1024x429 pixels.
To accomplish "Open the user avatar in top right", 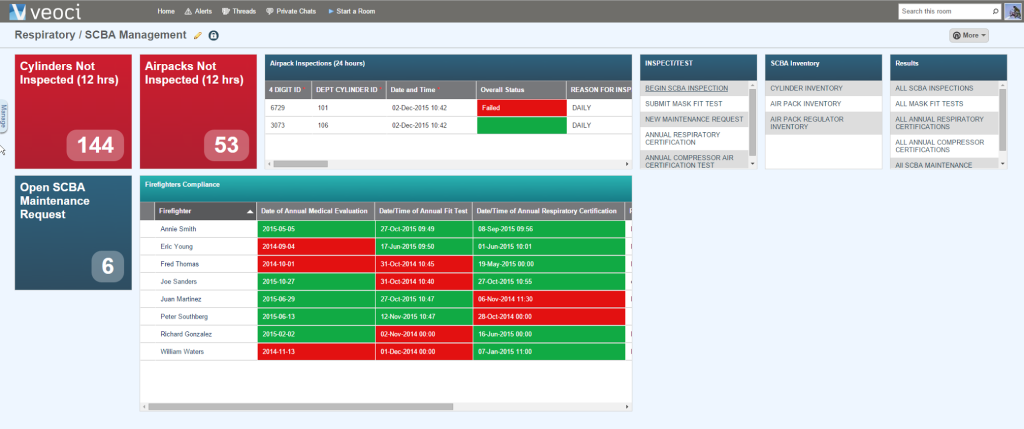I will pyautogui.click(x=1012, y=11).
